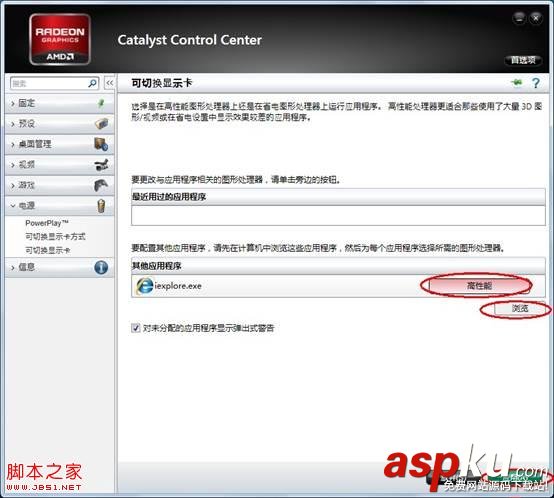Expand the 信息 section arrow

pyautogui.click(x=13, y=267)
